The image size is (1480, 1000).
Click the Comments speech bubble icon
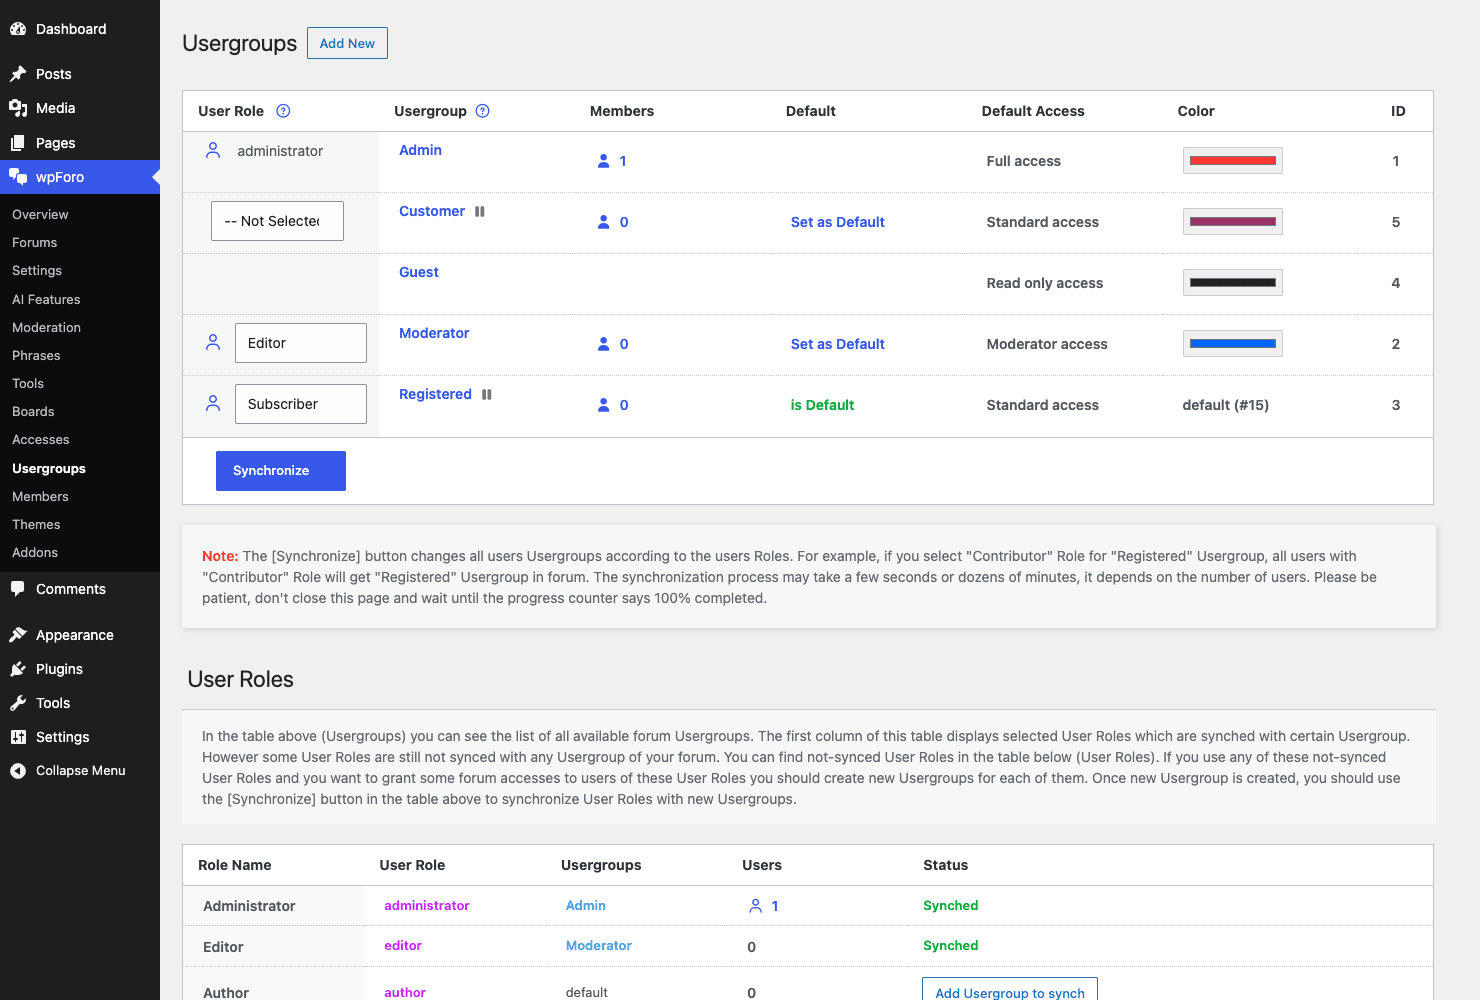tap(18, 589)
